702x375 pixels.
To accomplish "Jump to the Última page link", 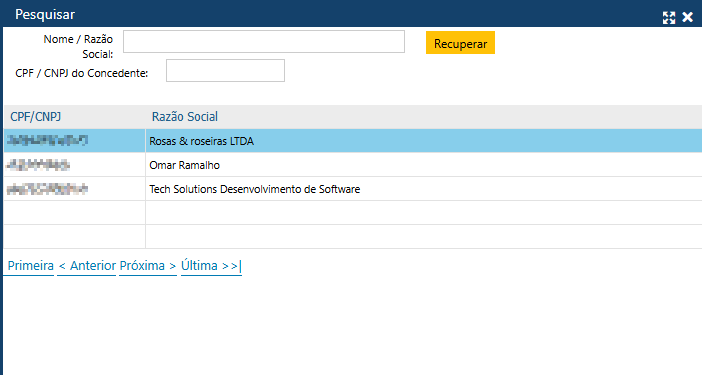I will tap(211, 266).
